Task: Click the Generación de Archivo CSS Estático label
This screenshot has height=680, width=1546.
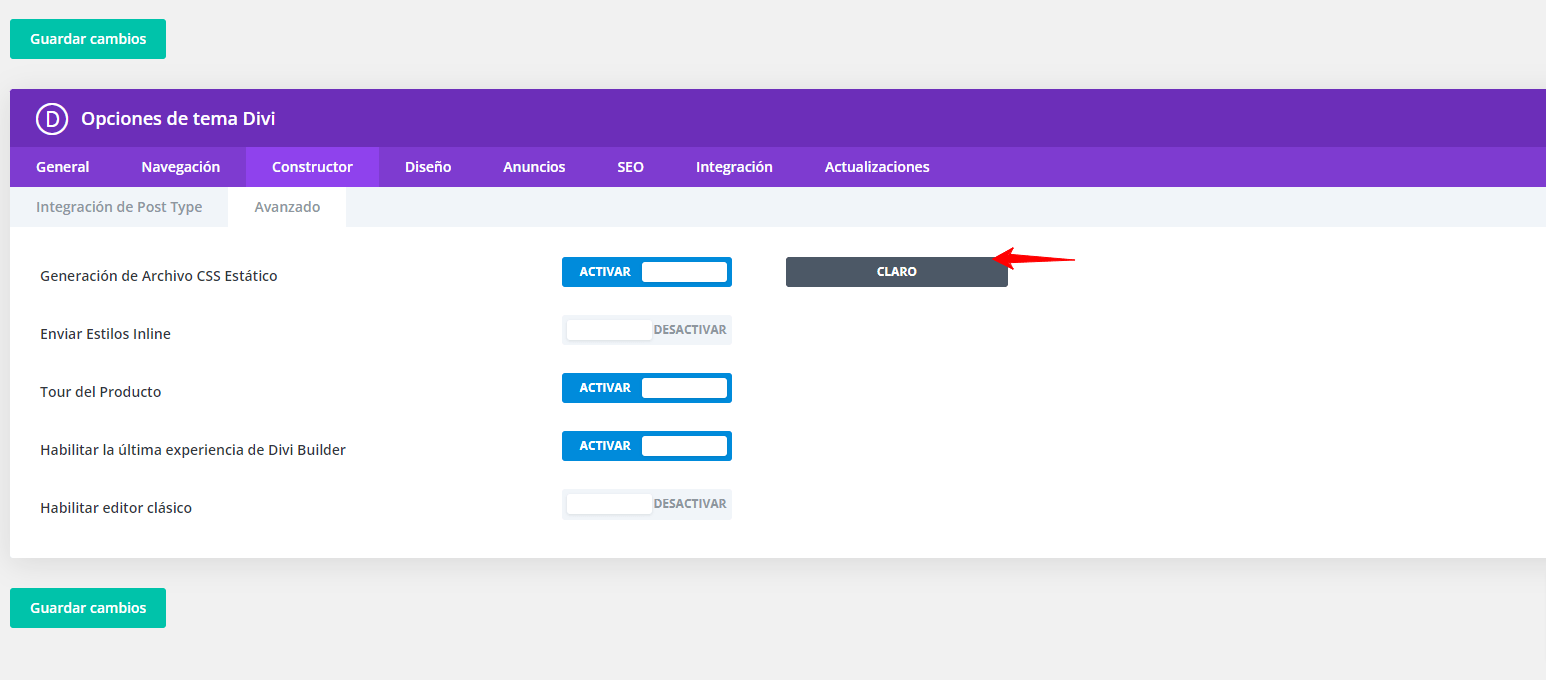Action: [x=159, y=276]
